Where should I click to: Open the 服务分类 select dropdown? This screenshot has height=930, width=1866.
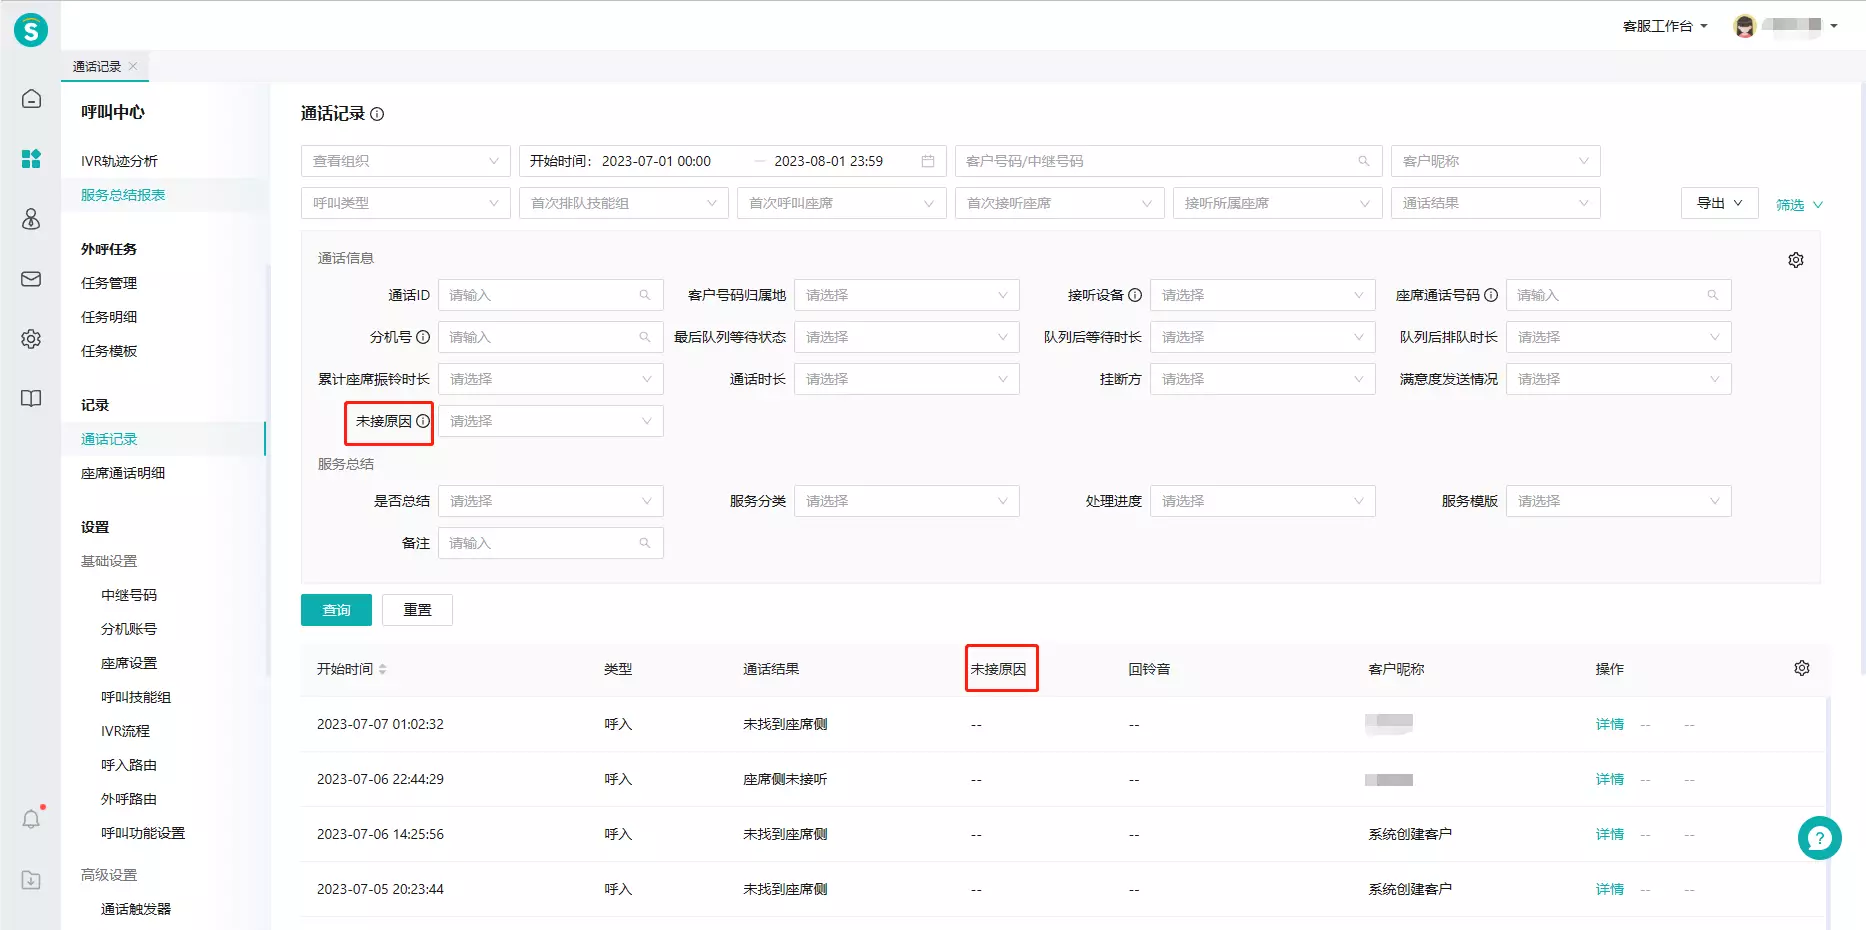click(x=907, y=501)
